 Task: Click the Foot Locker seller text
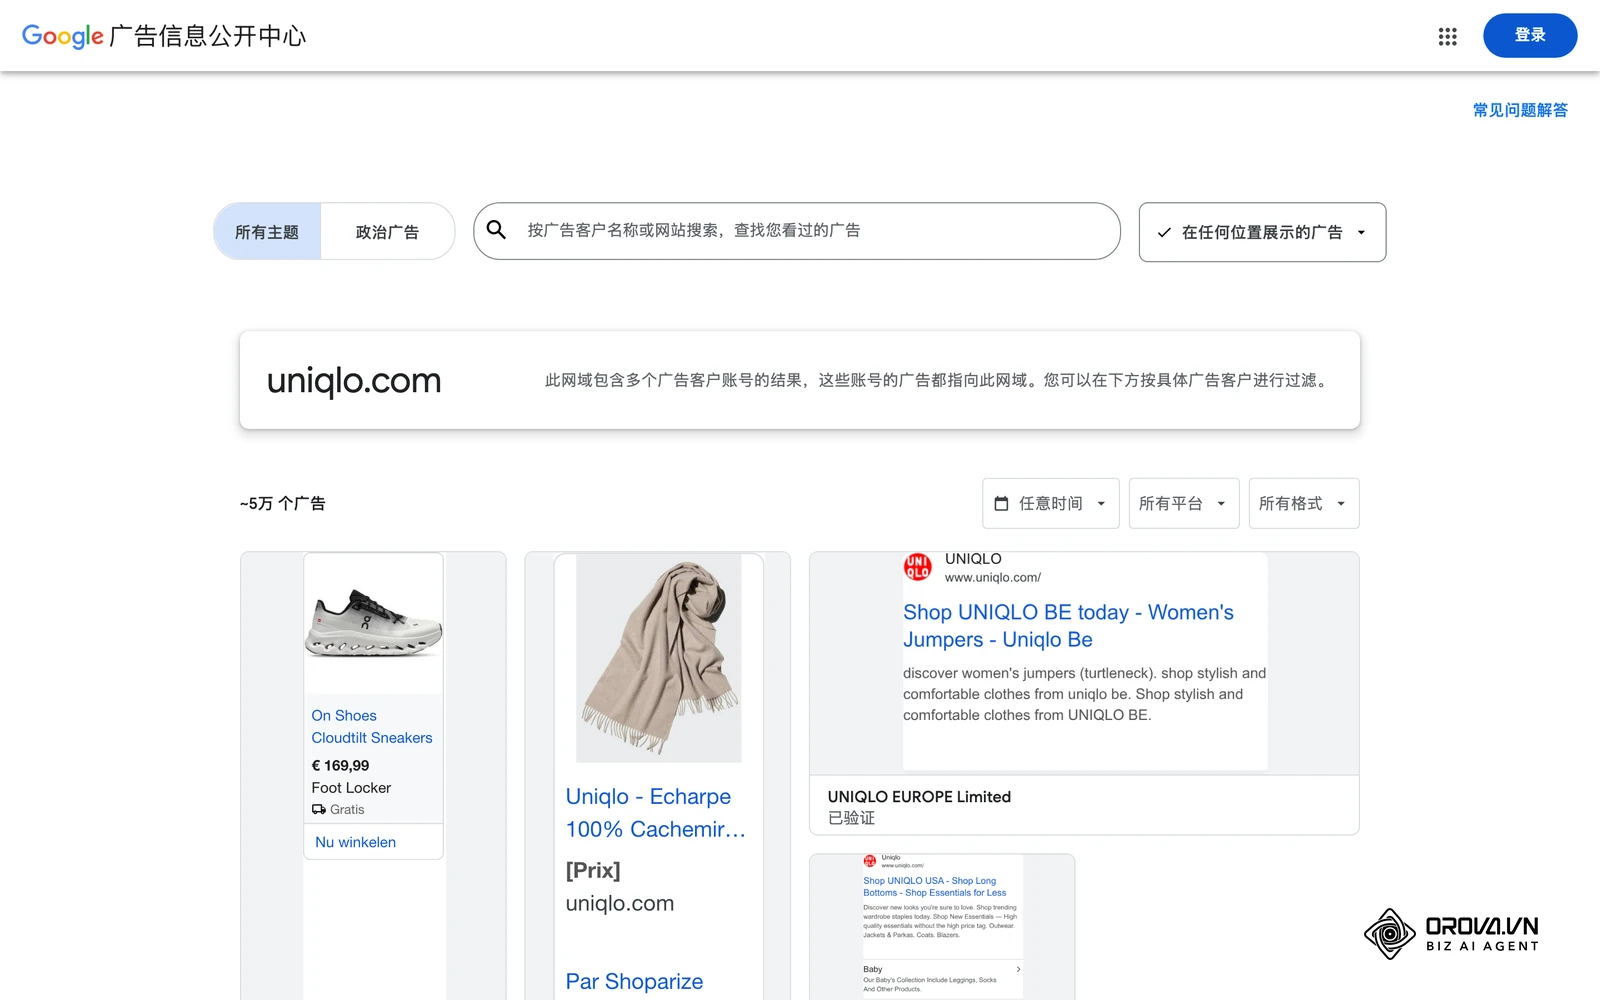(x=351, y=788)
